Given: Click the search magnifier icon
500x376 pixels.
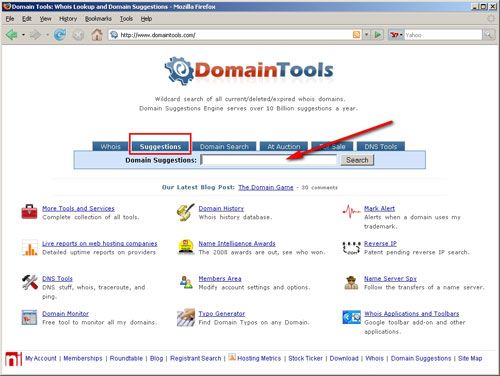Looking at the screenshot, I should (488, 35).
